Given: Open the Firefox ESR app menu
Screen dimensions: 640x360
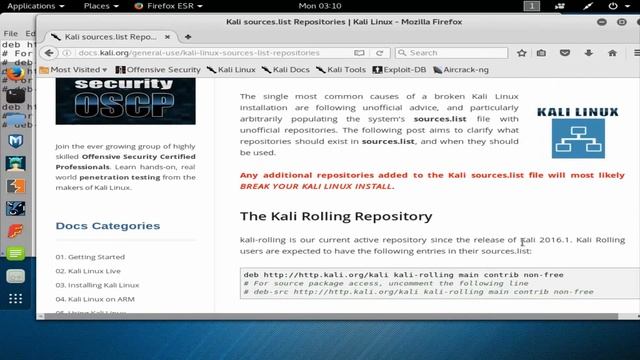Looking at the screenshot, I should [169, 6].
